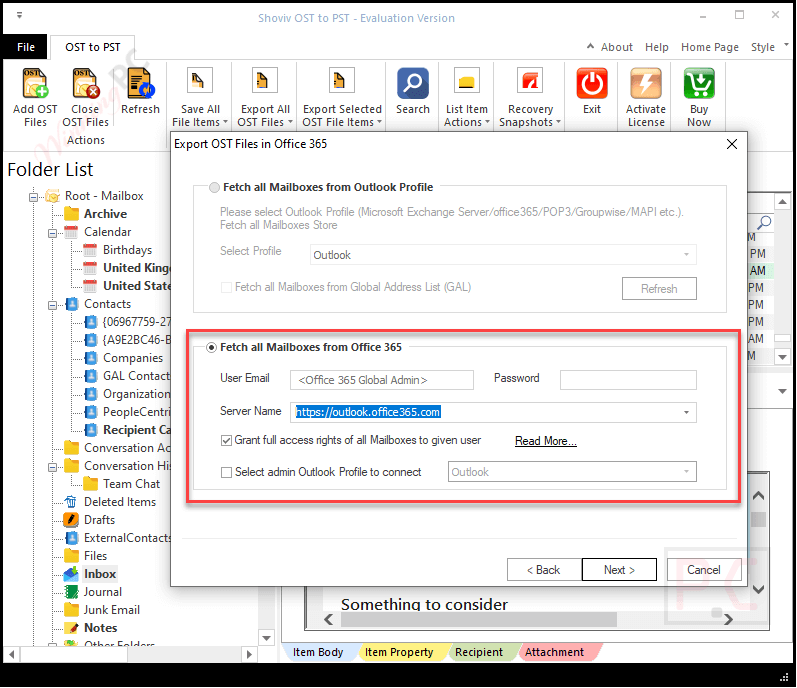Click the Search ribbon icon

[x=413, y=84]
